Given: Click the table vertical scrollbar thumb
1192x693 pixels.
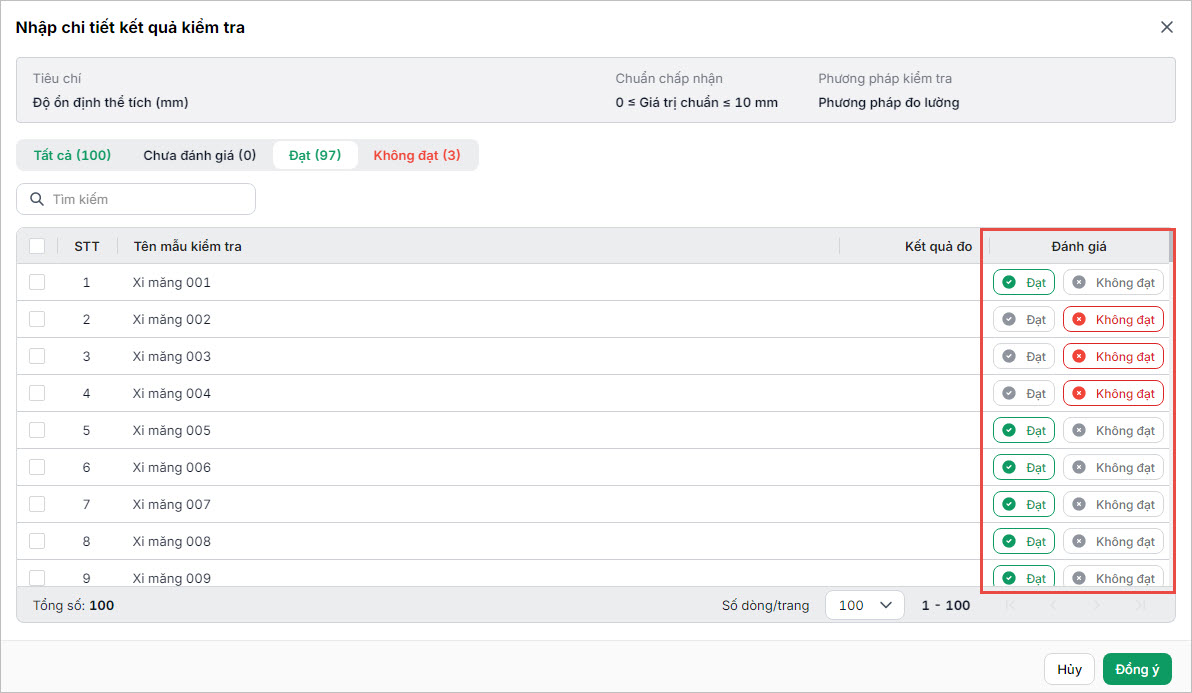Looking at the screenshot, I should coord(1171,246).
